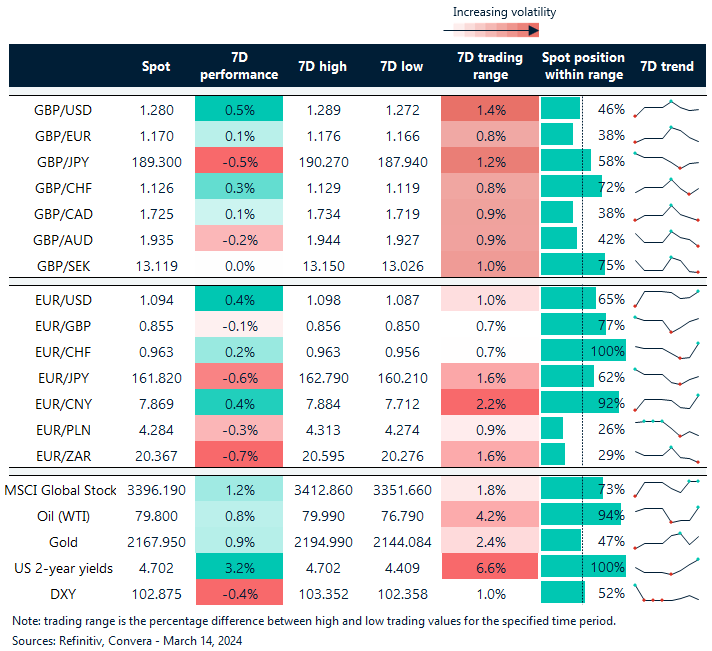Click the Spot column header
712x651 pixels.
tap(156, 67)
